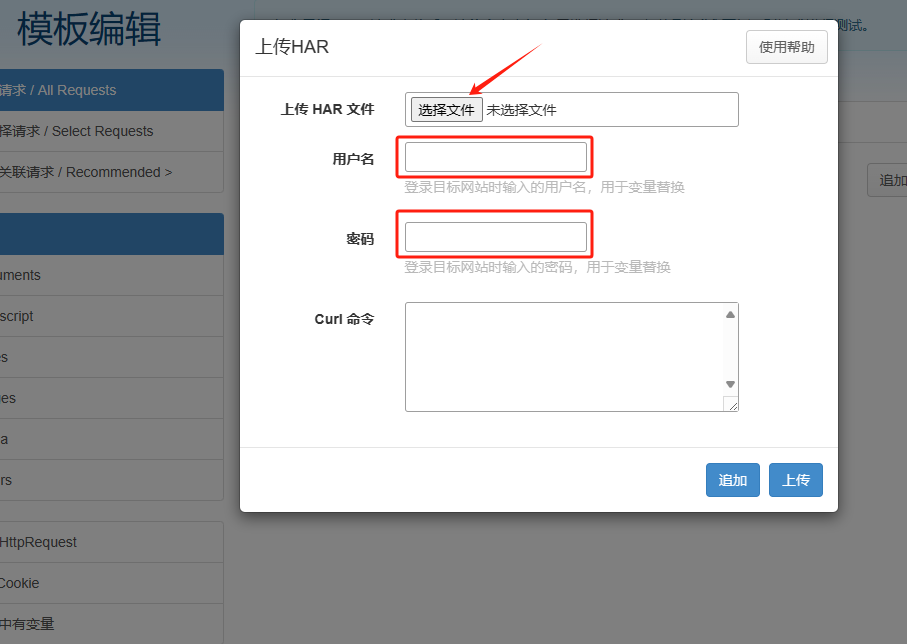Image resolution: width=907 pixels, height=644 pixels.
Task: Switch to Select Requests in the sidebar
Action: (x=100, y=131)
